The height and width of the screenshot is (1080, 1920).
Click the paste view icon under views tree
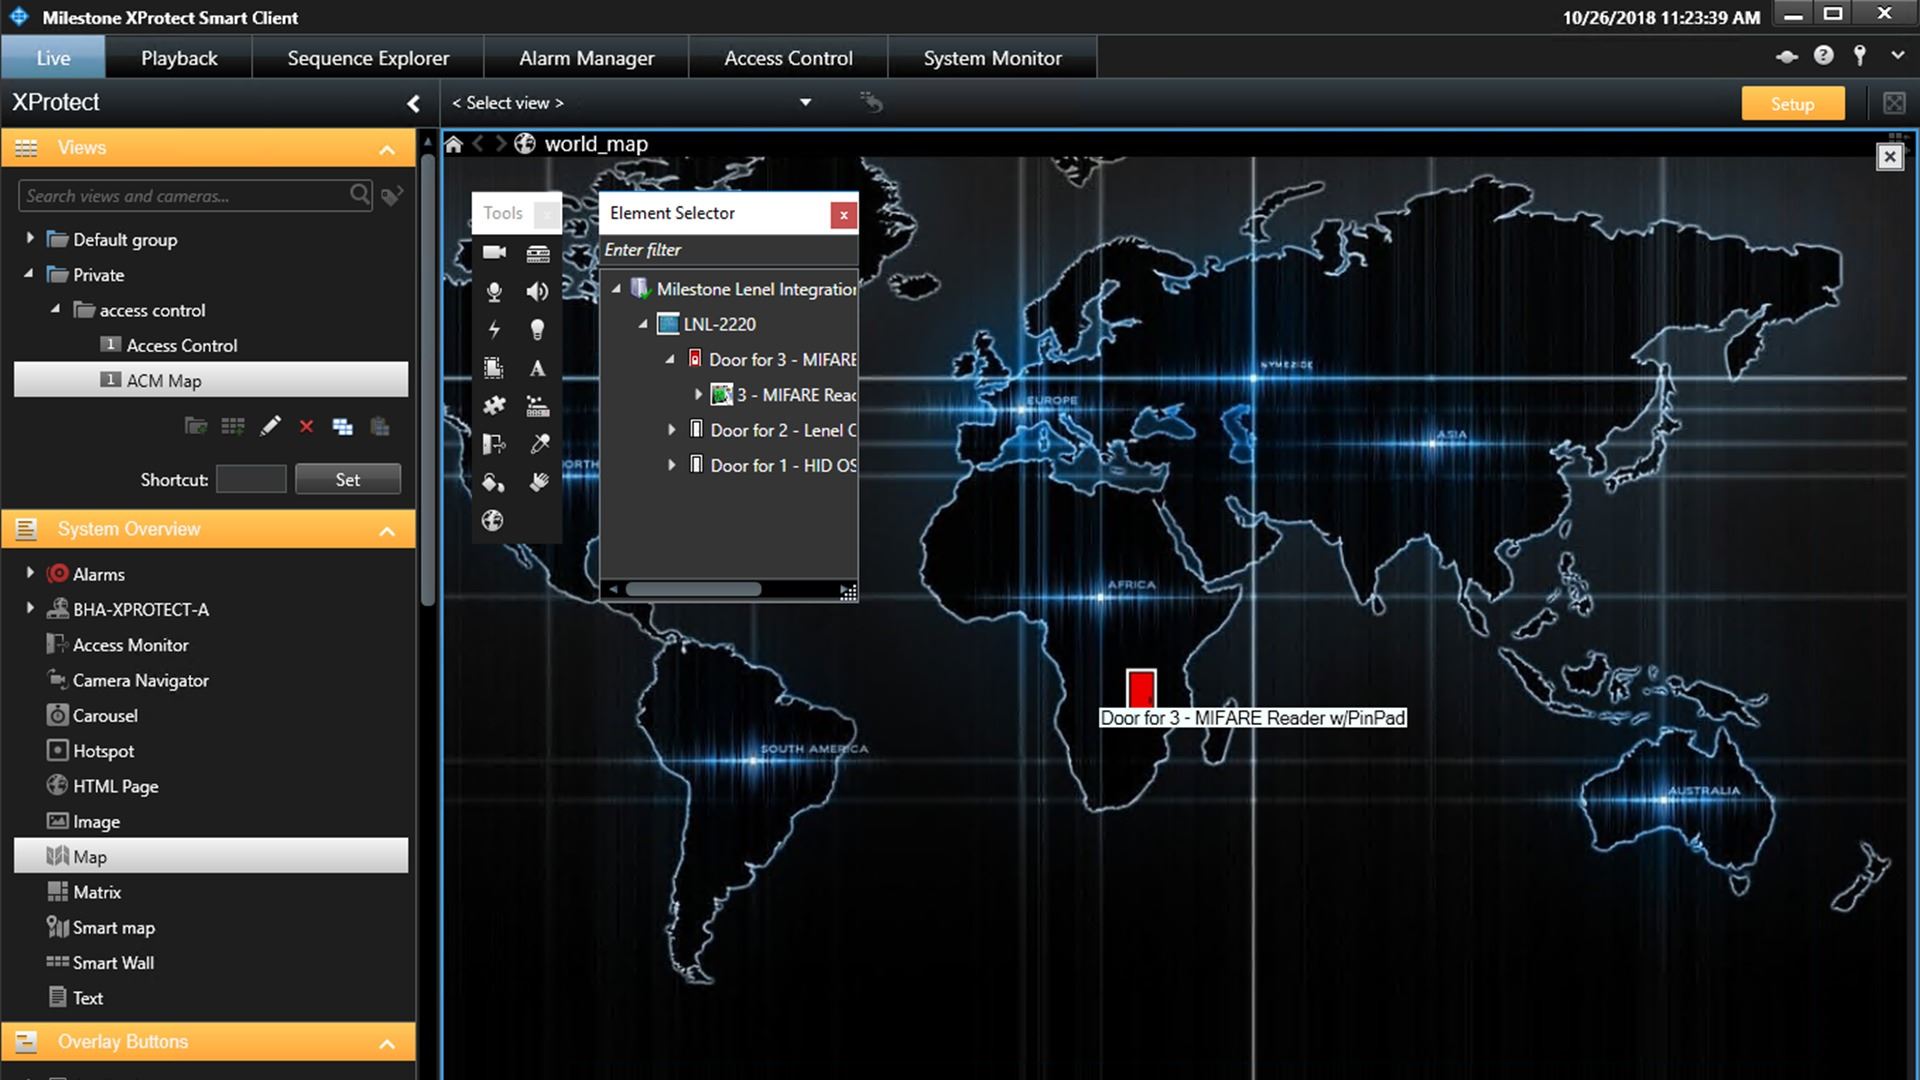click(380, 427)
